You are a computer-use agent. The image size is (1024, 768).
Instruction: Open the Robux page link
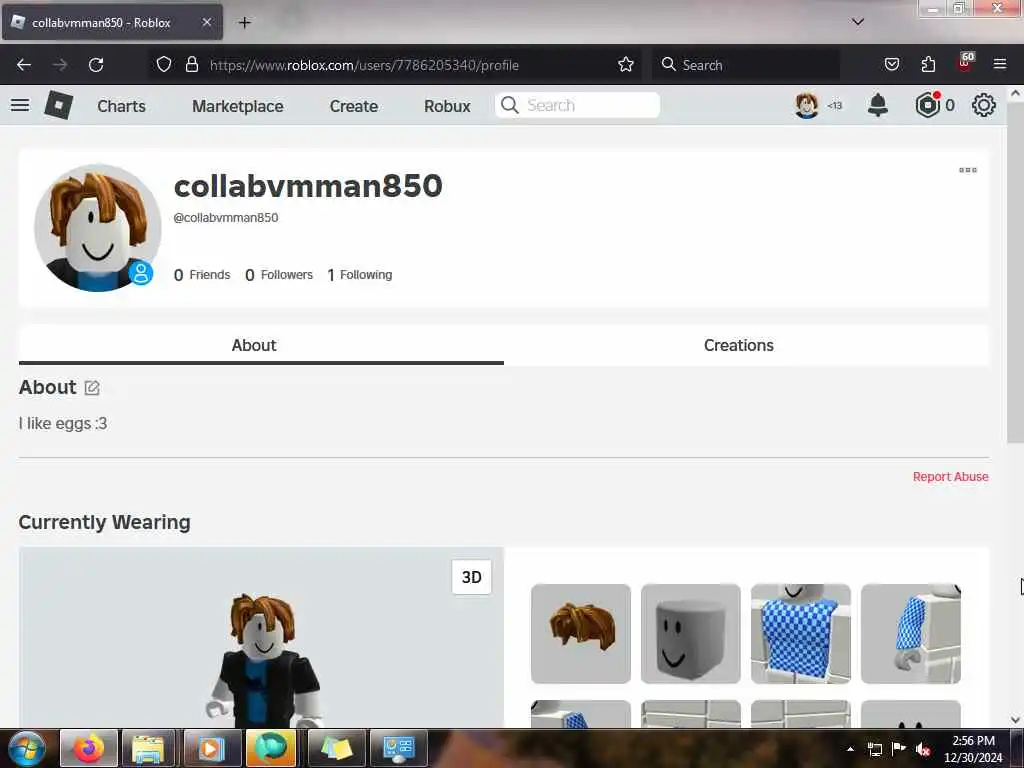447,106
